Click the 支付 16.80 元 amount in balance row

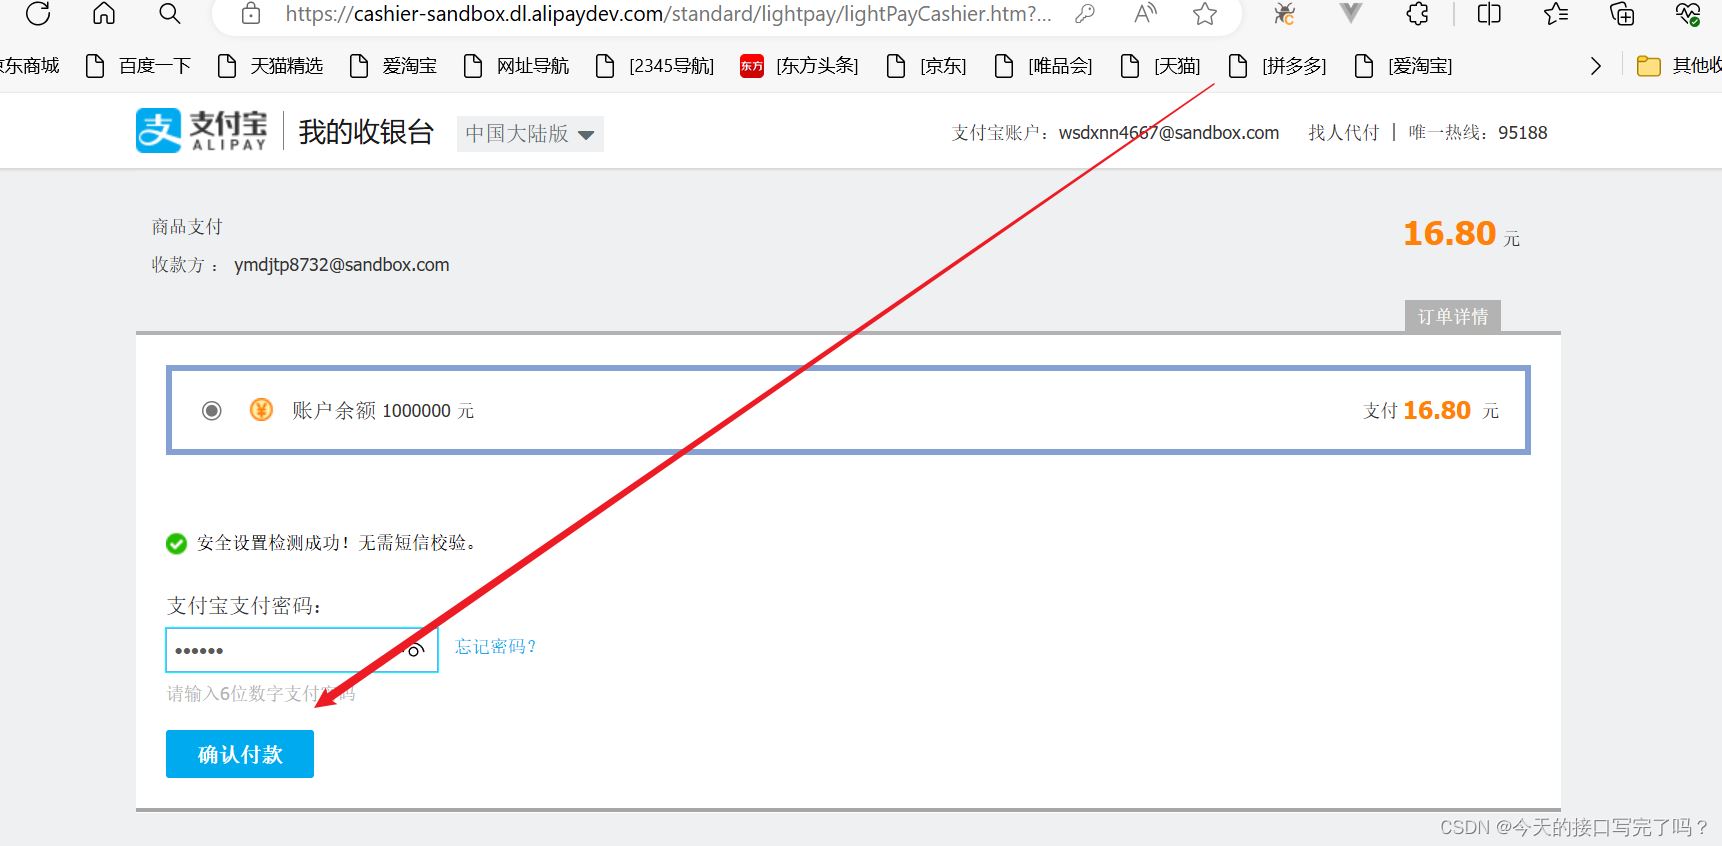point(1431,411)
